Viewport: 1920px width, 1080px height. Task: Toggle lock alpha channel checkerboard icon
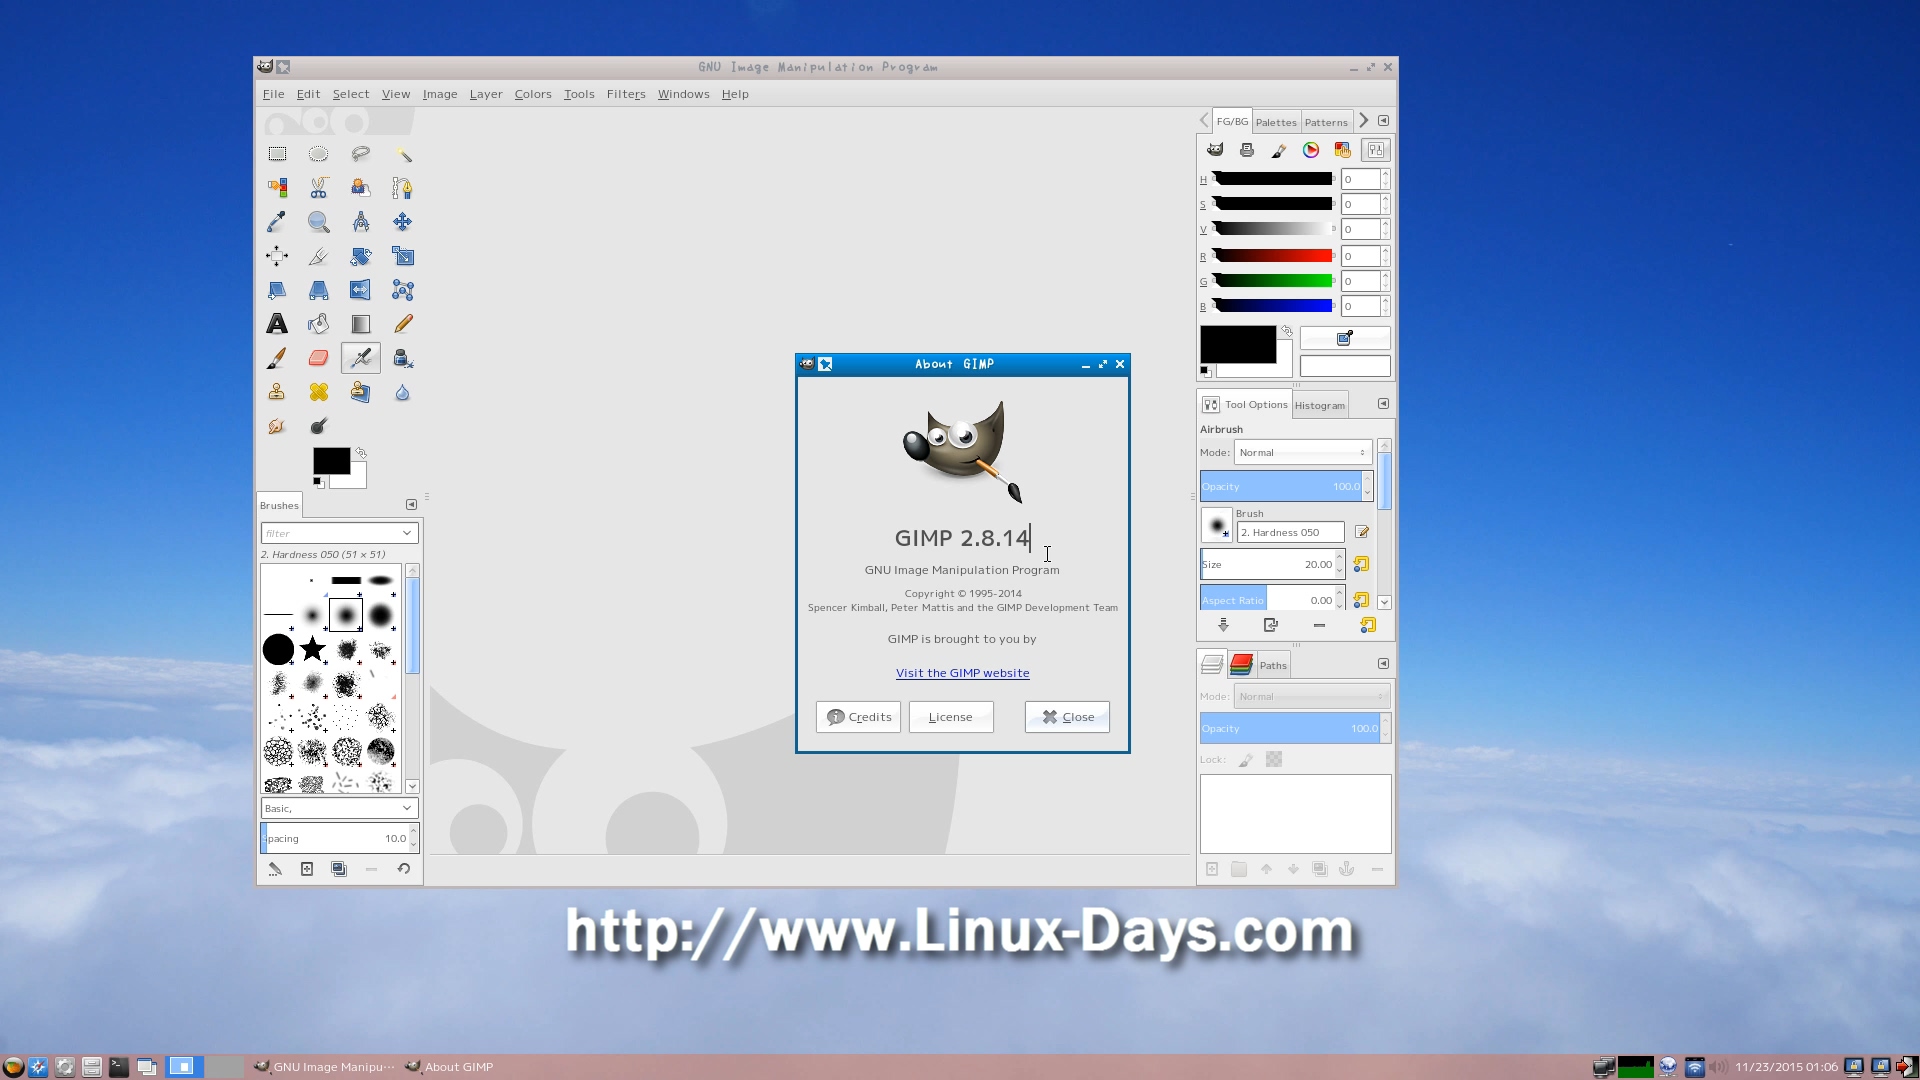[1274, 760]
